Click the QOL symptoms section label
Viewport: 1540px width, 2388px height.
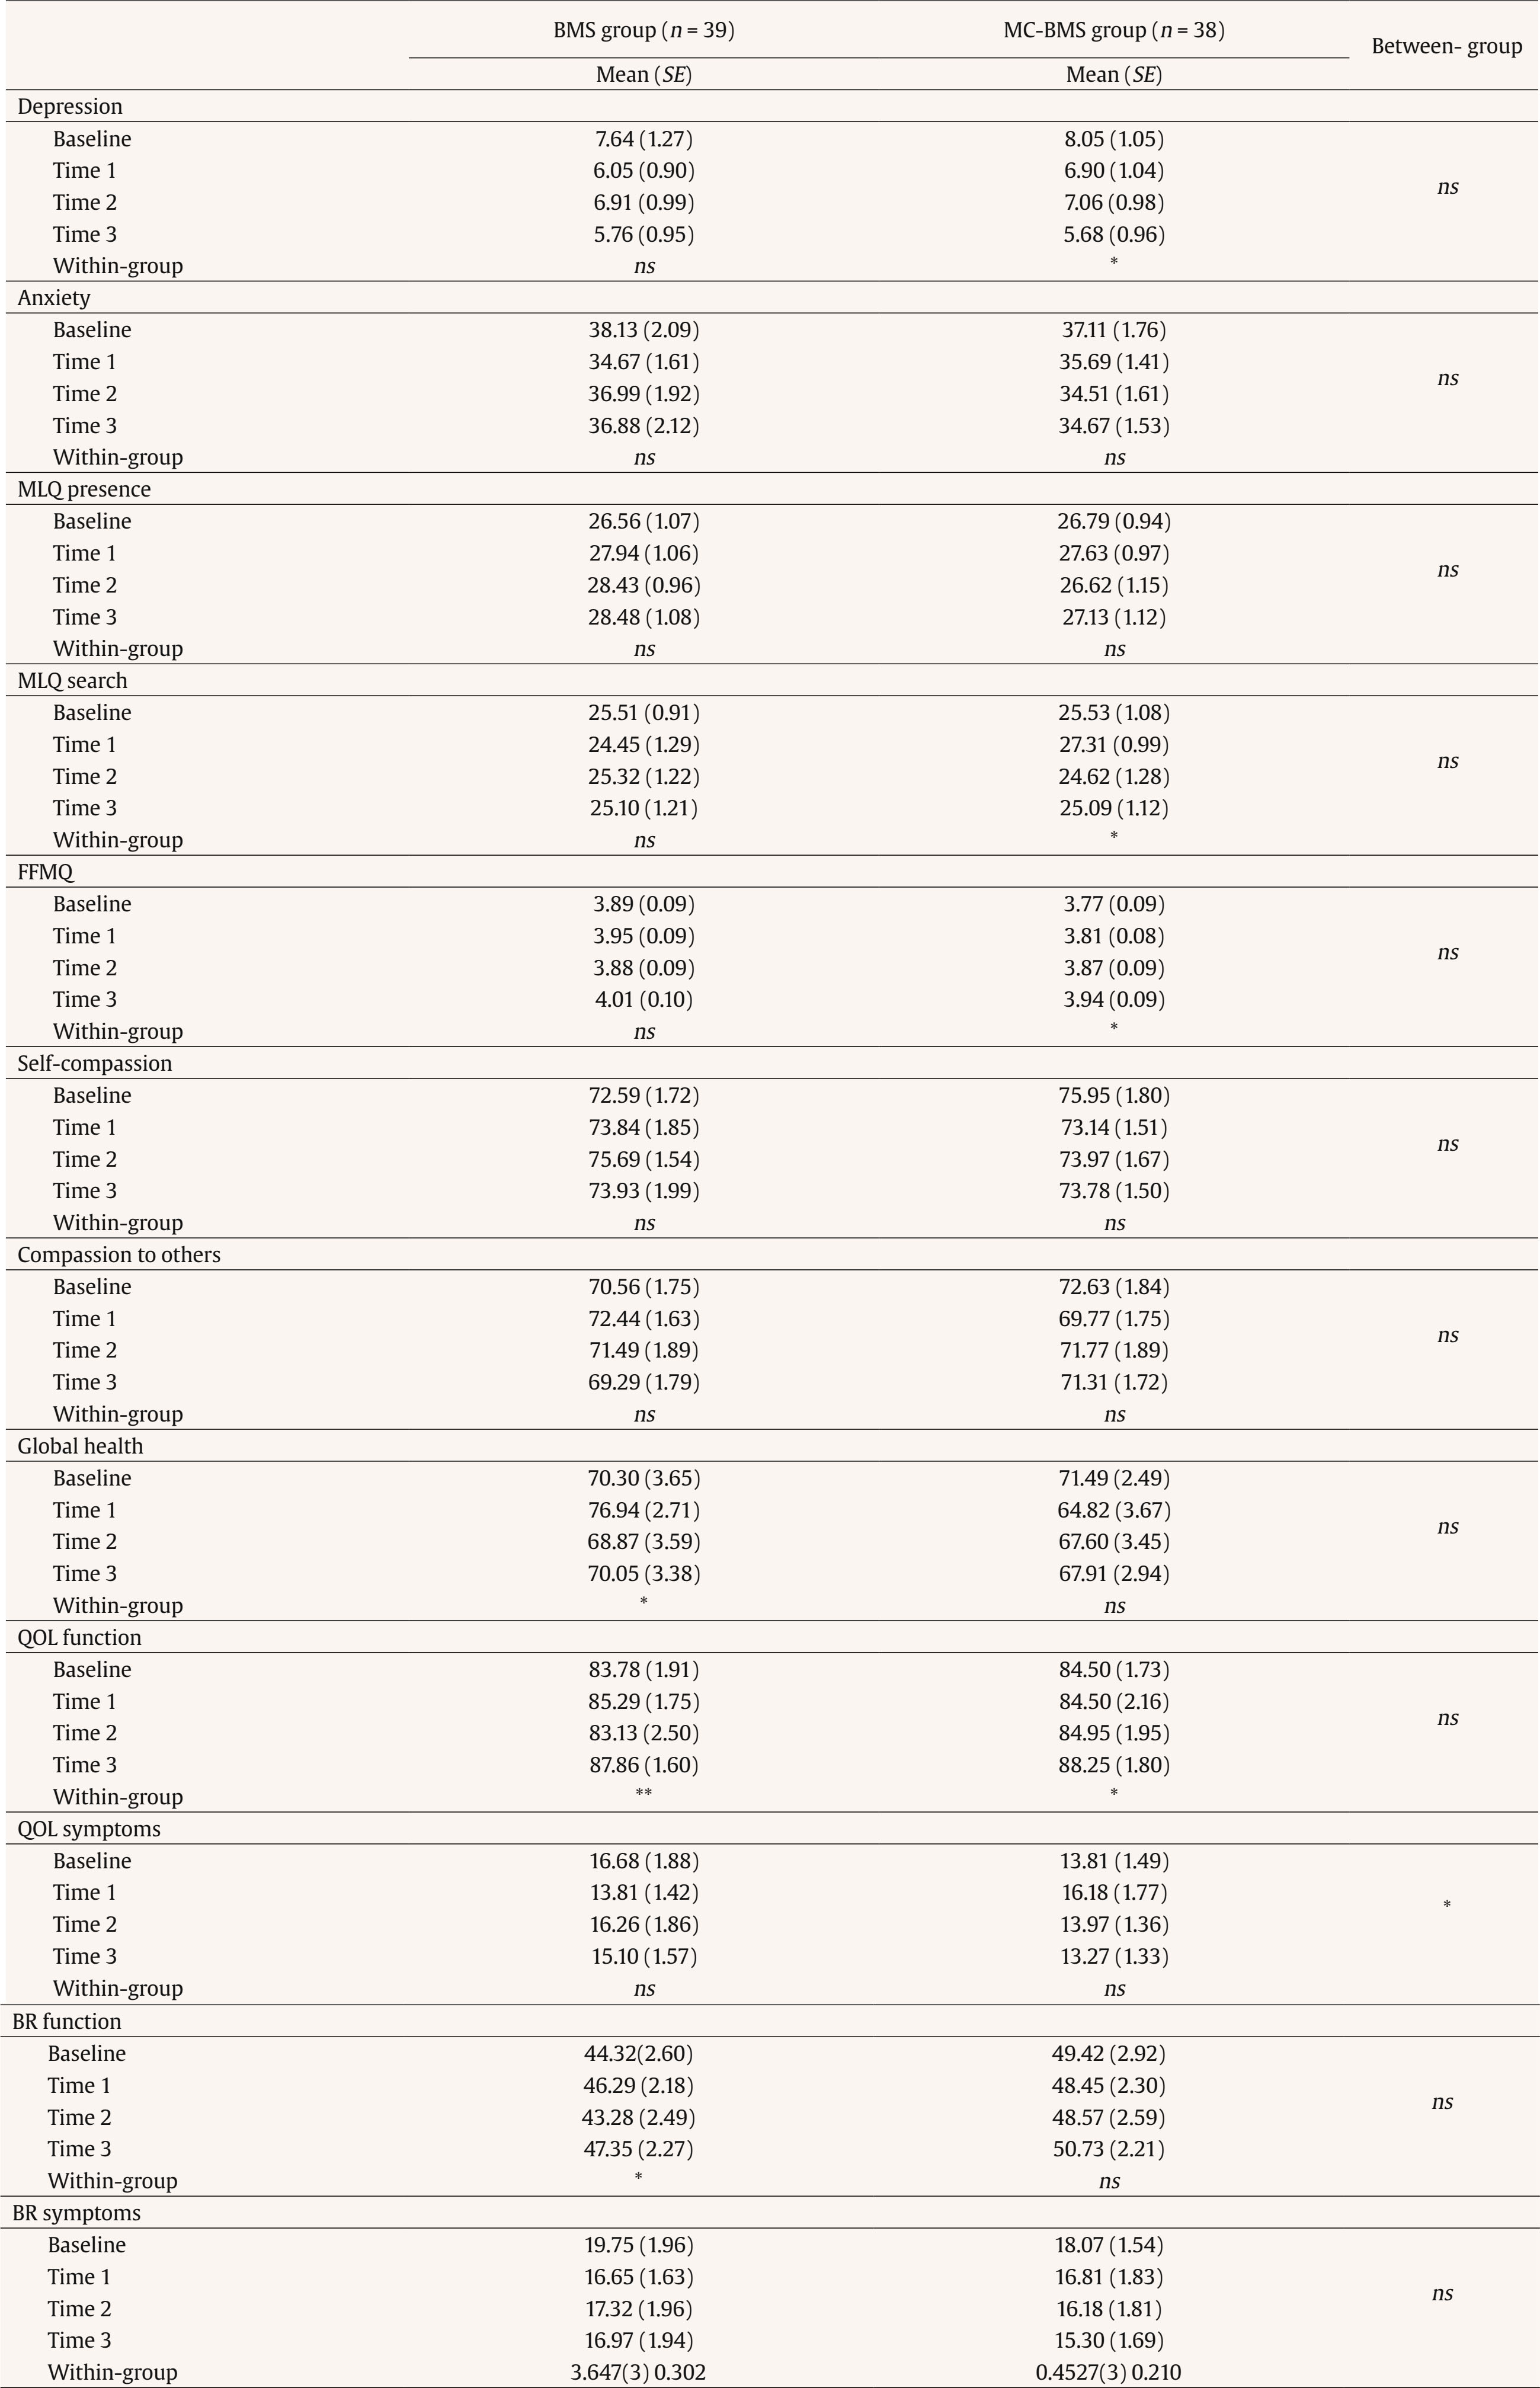tap(89, 1828)
